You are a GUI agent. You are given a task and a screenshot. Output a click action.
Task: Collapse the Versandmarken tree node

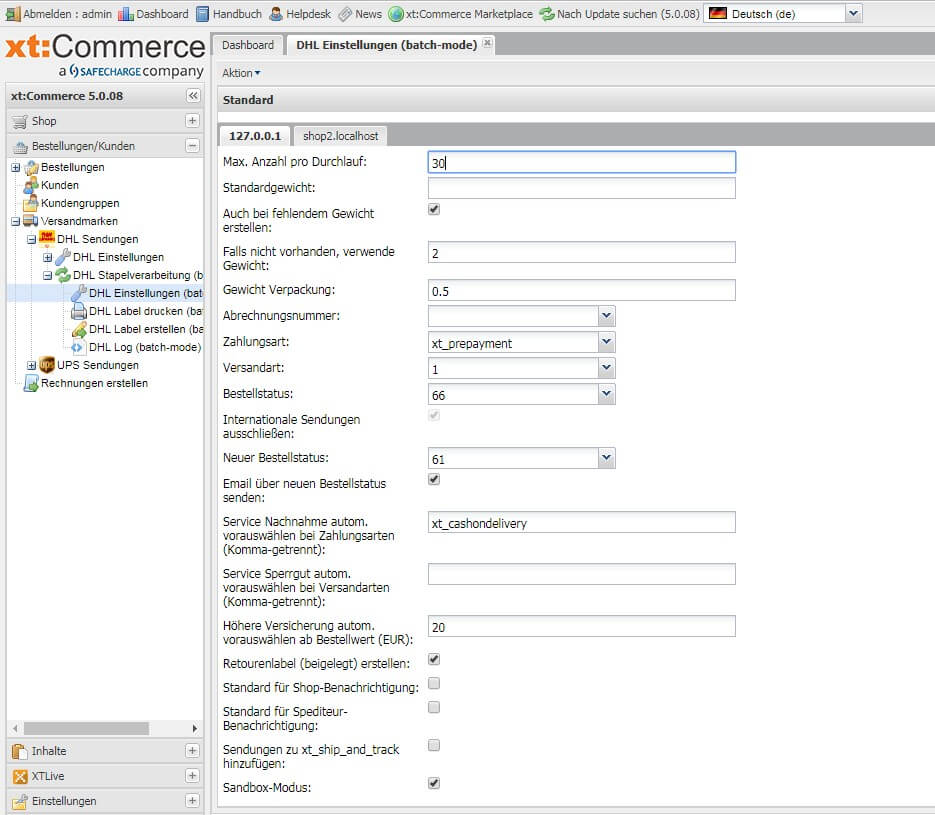pyautogui.click(x=16, y=222)
